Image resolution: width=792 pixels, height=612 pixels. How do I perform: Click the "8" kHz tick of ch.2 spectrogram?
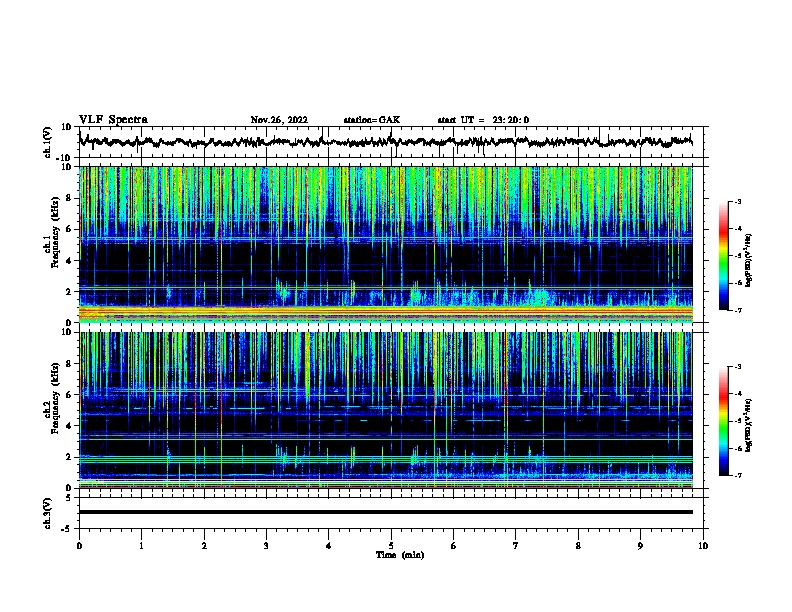pyautogui.click(x=69, y=364)
